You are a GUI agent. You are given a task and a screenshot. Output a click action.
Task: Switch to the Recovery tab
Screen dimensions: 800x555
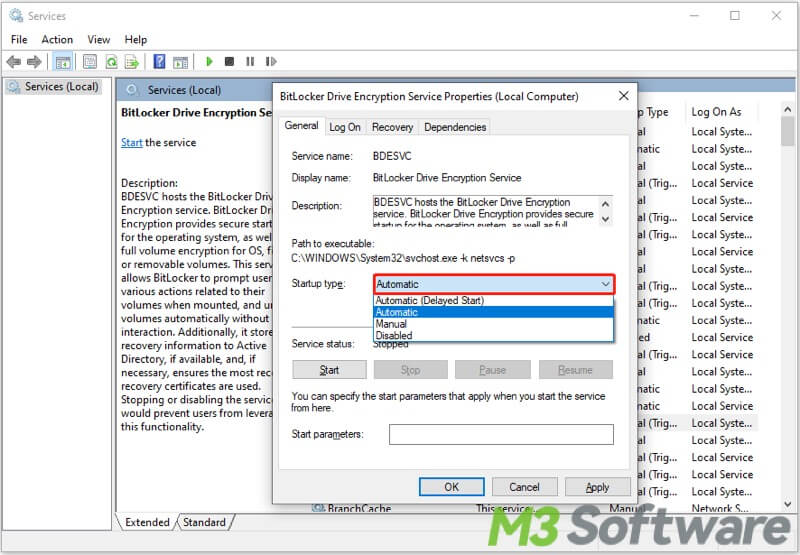[x=392, y=127]
